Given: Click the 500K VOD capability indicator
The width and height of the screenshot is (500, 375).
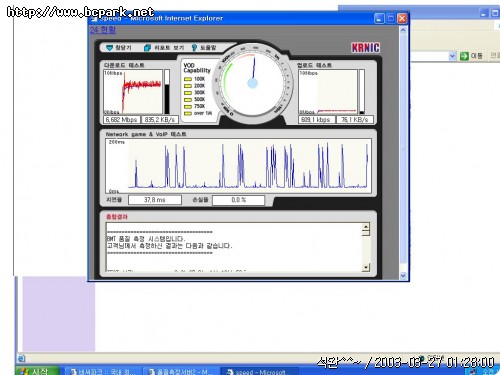Looking at the screenshot, I should tap(188, 99).
